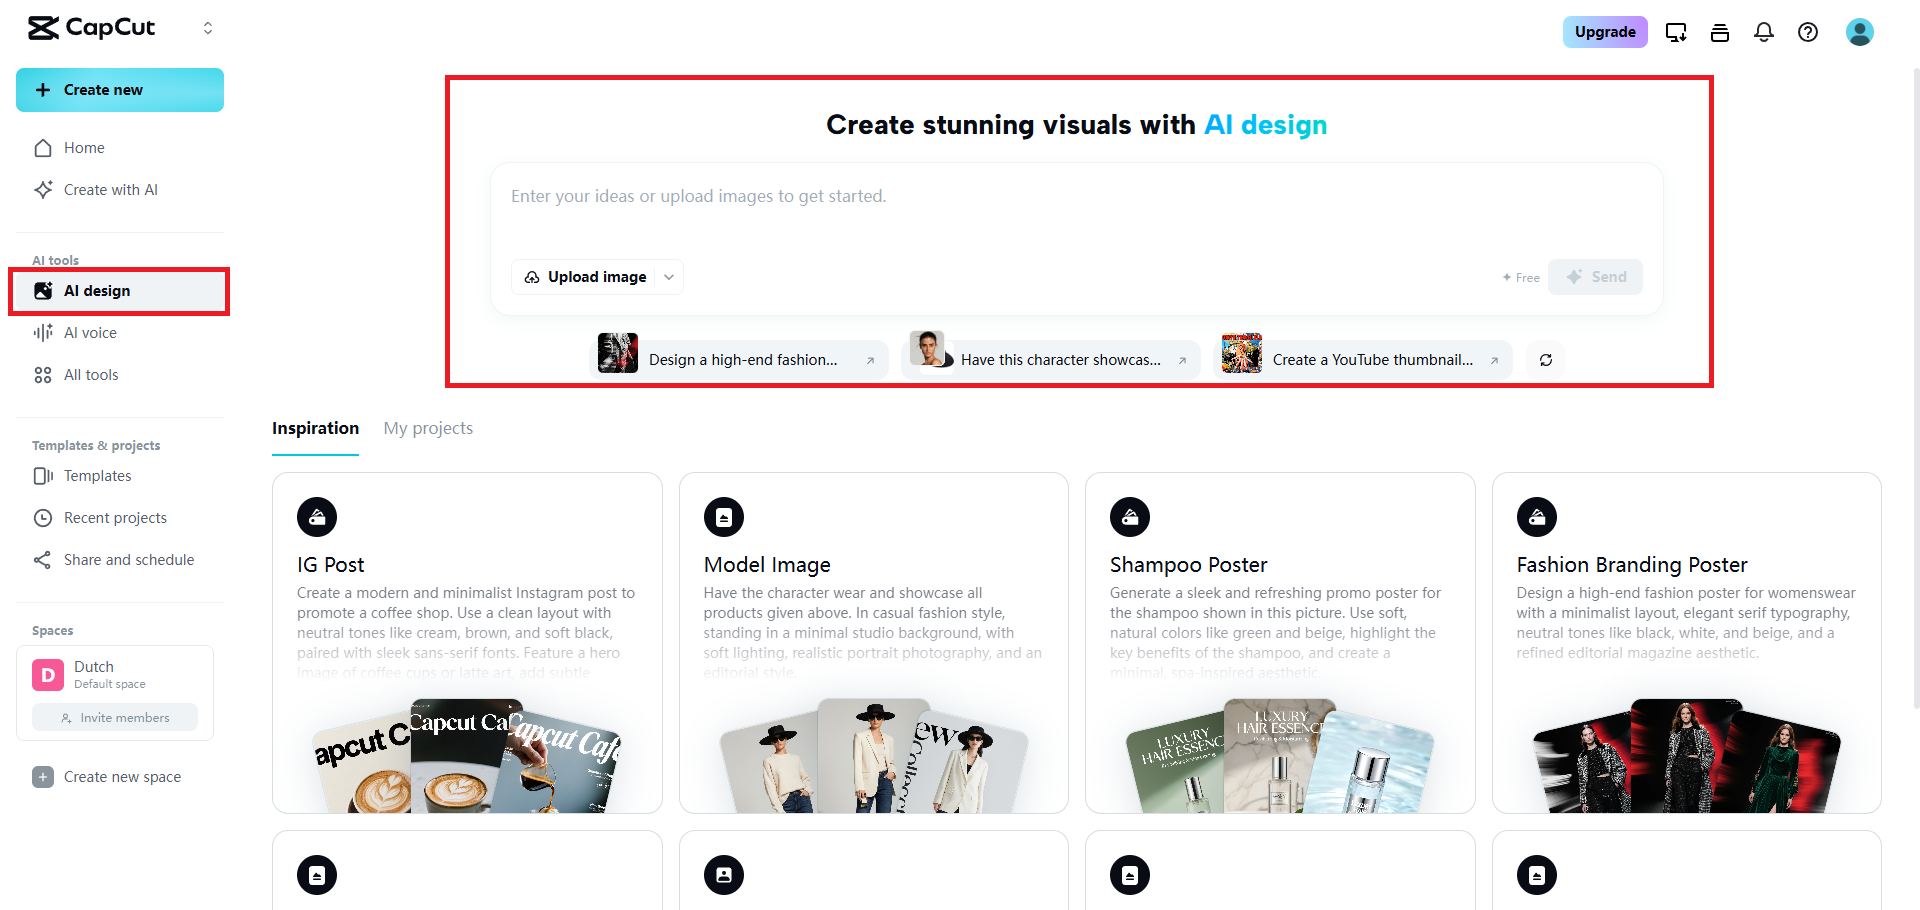This screenshot has width=1920, height=910.
Task: Select the 'Design a high-end fashion' prompt suggestion
Action: 742,359
